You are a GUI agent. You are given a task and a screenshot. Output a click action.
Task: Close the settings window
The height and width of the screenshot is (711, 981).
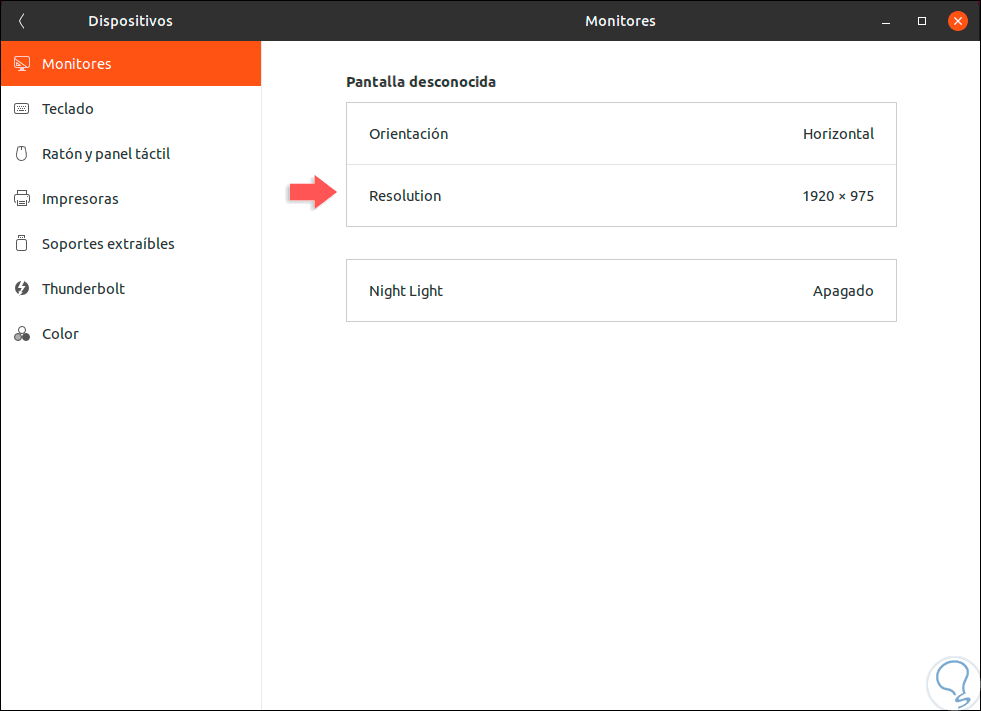pyautogui.click(x=957, y=21)
